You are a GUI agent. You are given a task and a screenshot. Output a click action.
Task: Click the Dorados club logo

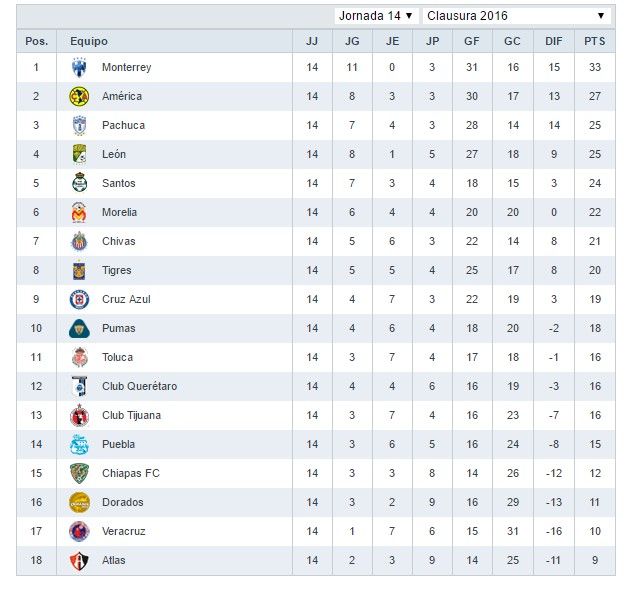79,503
